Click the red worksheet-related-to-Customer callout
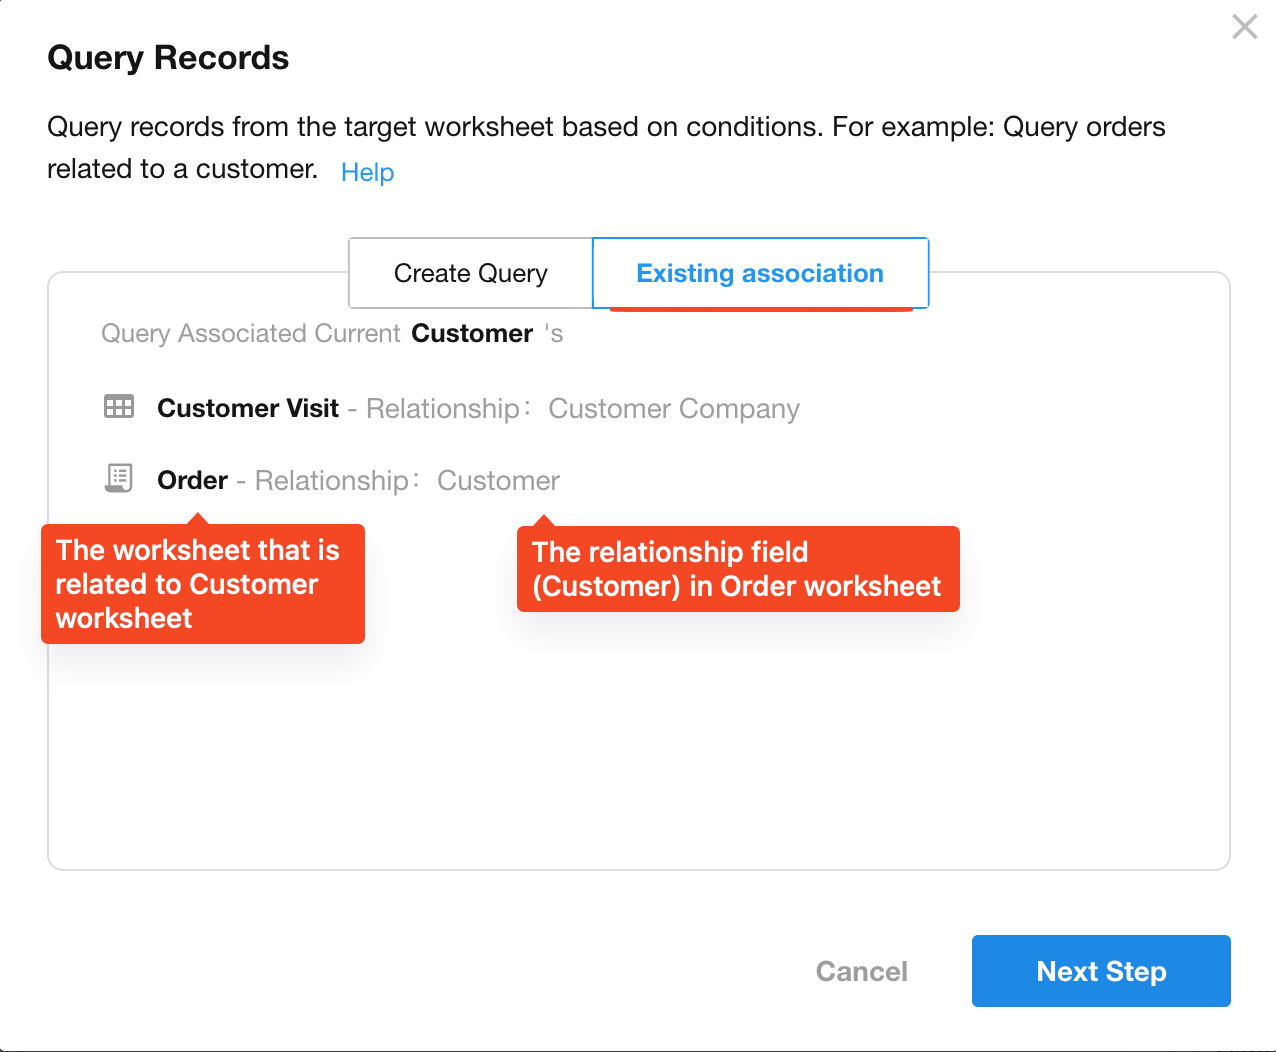The width and height of the screenshot is (1276, 1052). [202, 584]
